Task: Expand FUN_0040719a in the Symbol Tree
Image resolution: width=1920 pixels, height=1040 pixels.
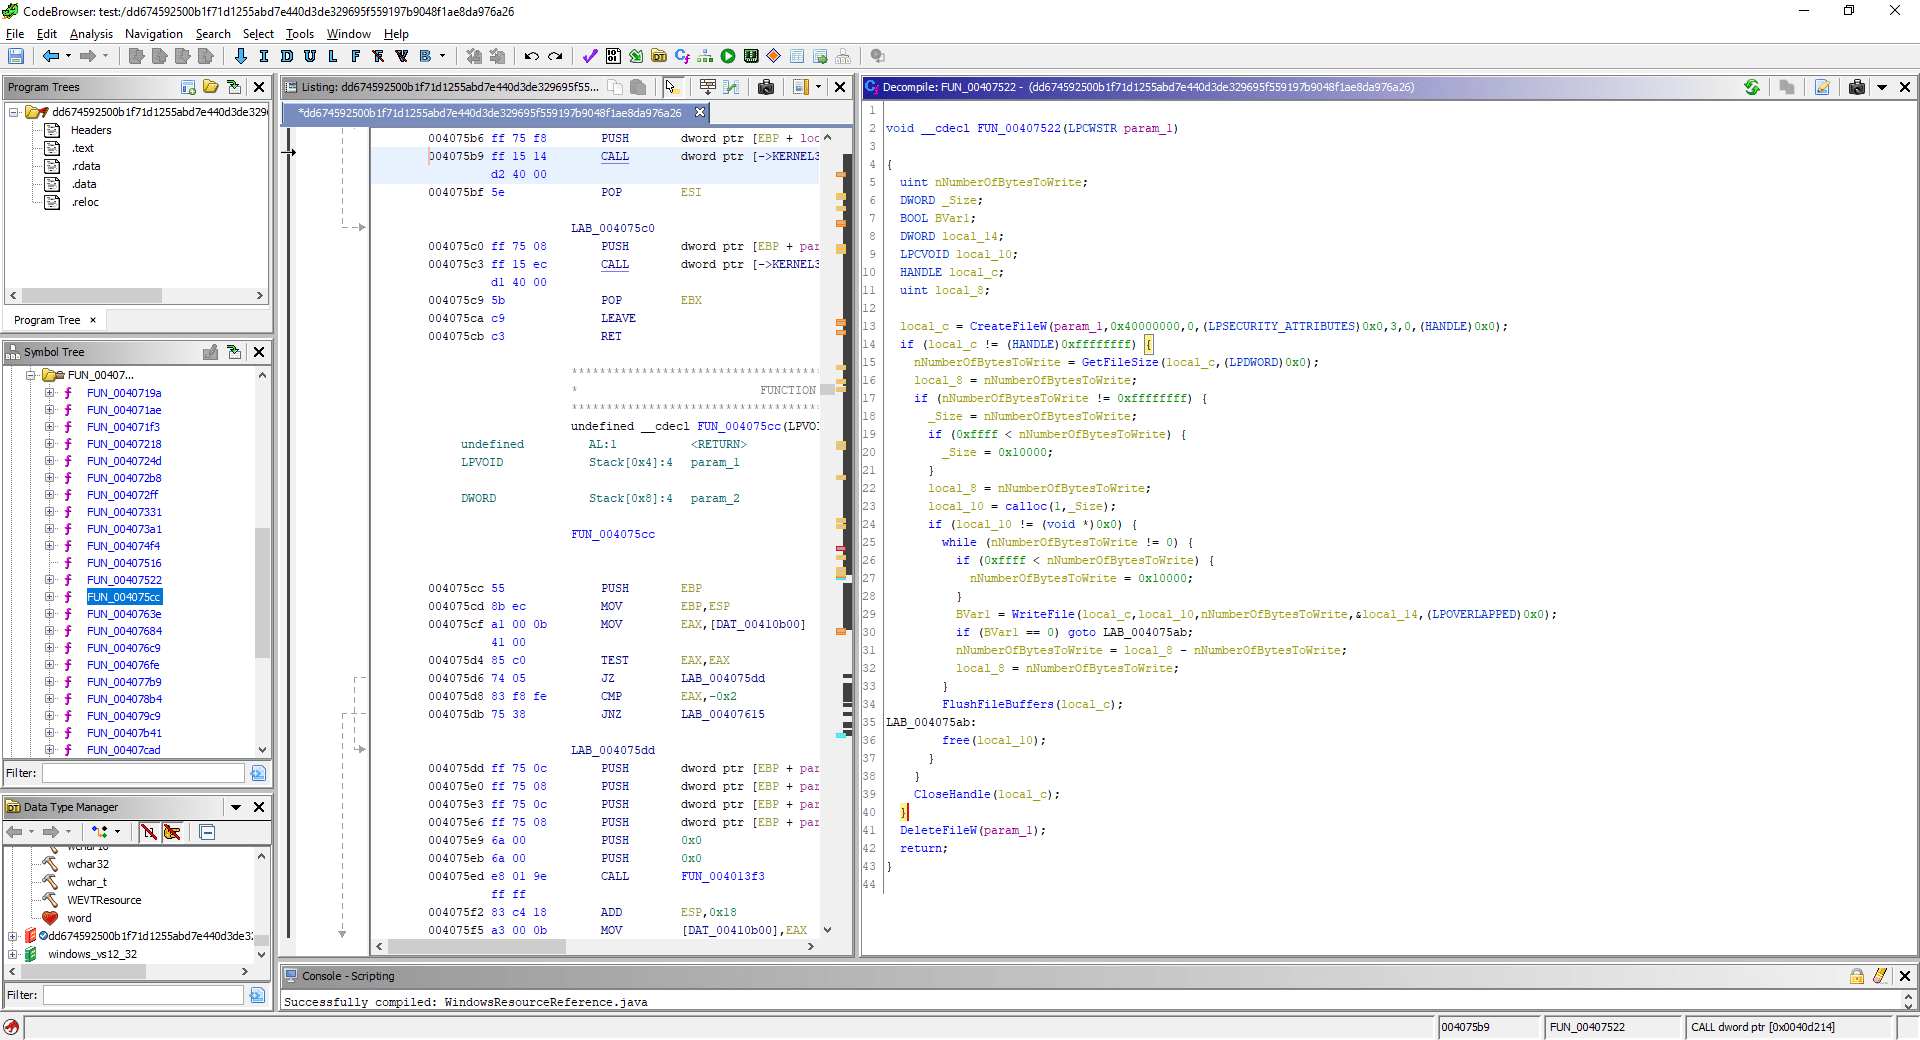Action: point(48,393)
